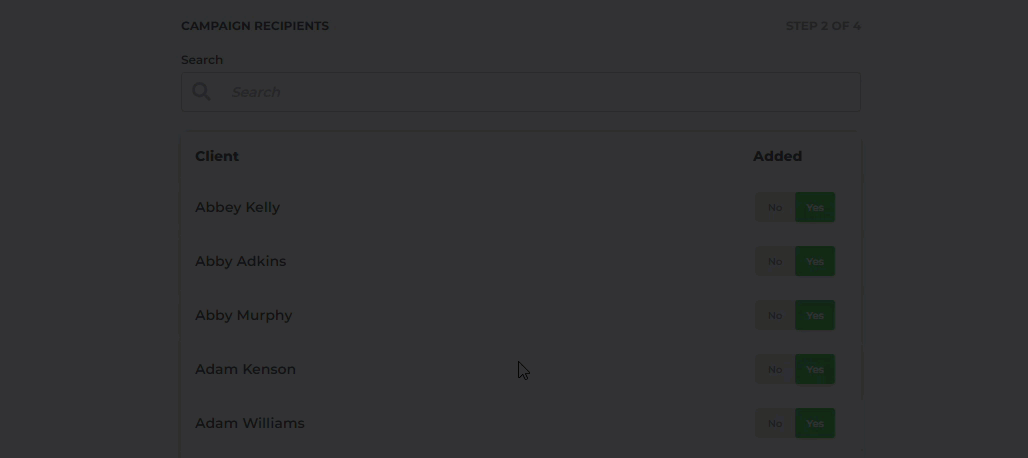Click the Added column header
This screenshot has width=1028, height=458.
click(778, 156)
